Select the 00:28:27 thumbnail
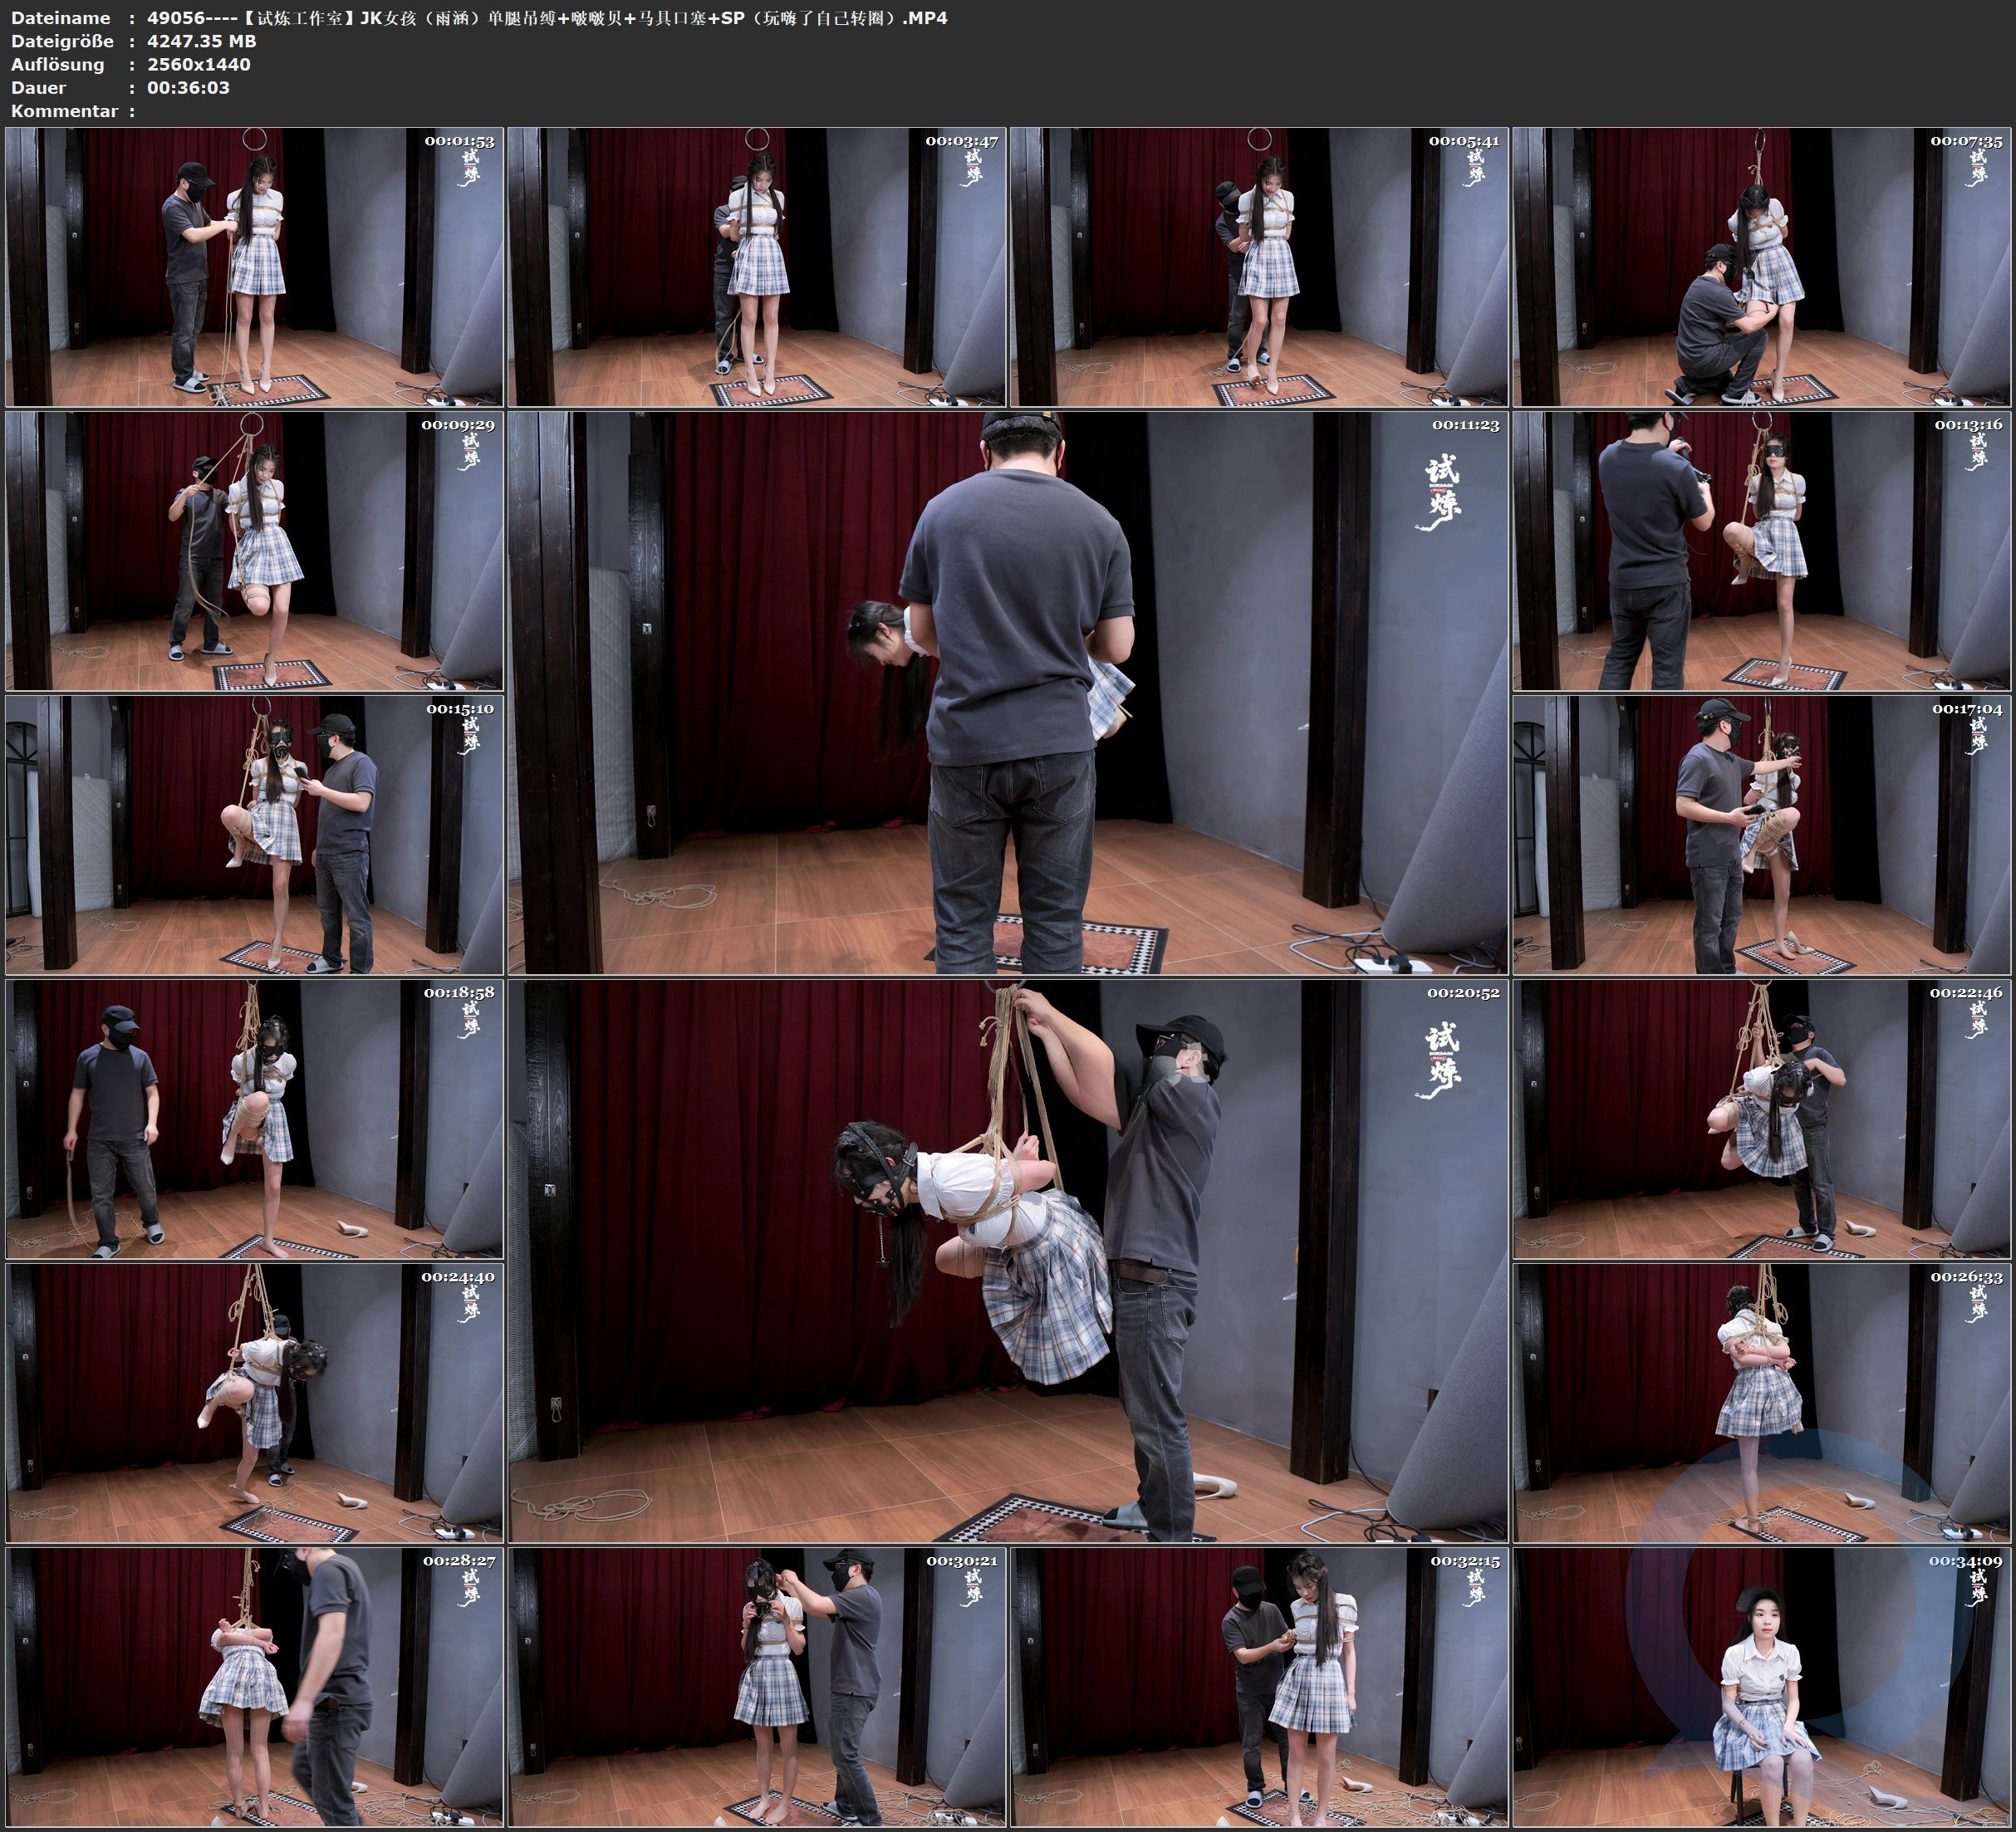2016x1832 pixels. coord(254,1686)
